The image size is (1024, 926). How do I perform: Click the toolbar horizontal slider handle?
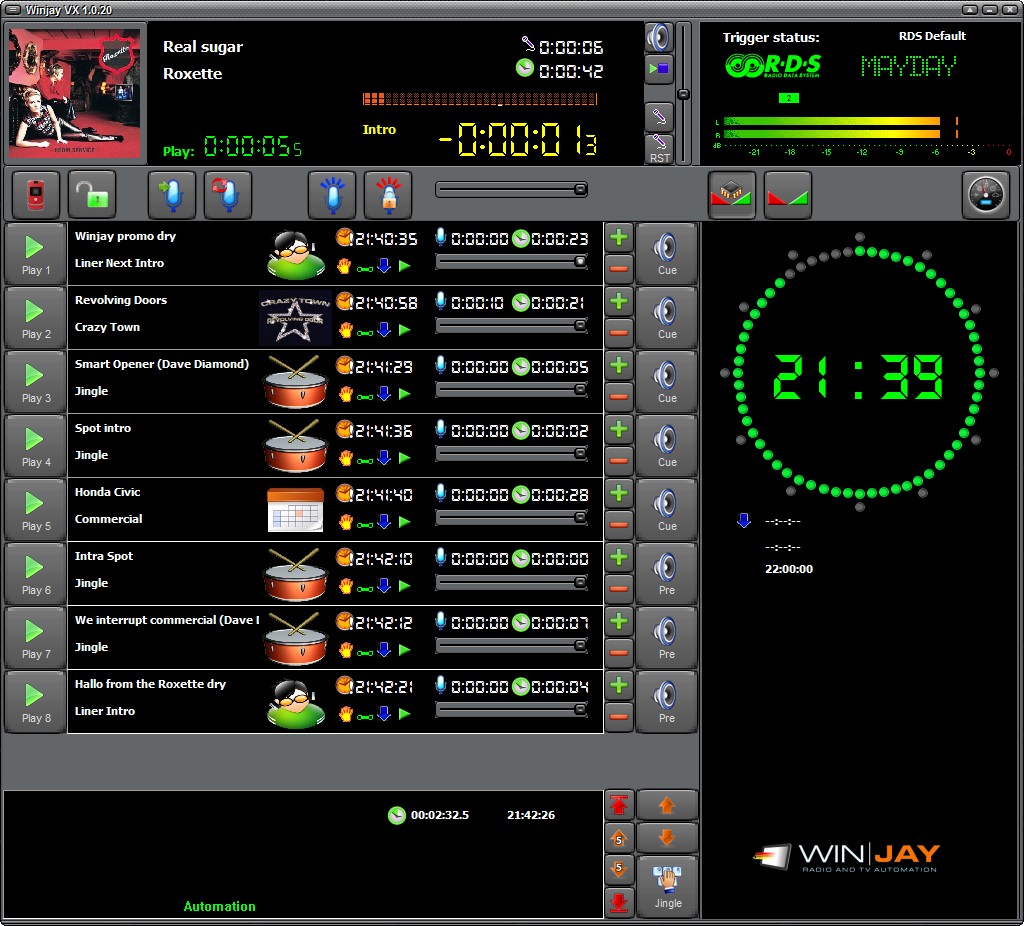coord(580,189)
